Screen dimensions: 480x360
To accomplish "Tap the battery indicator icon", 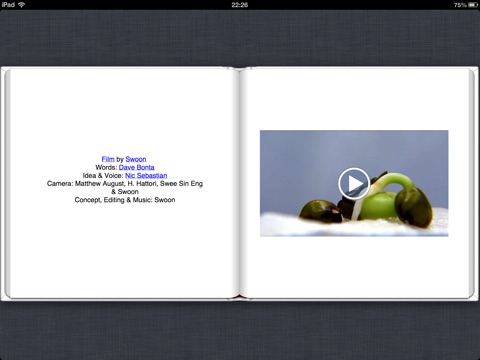I will [x=473, y=5].
